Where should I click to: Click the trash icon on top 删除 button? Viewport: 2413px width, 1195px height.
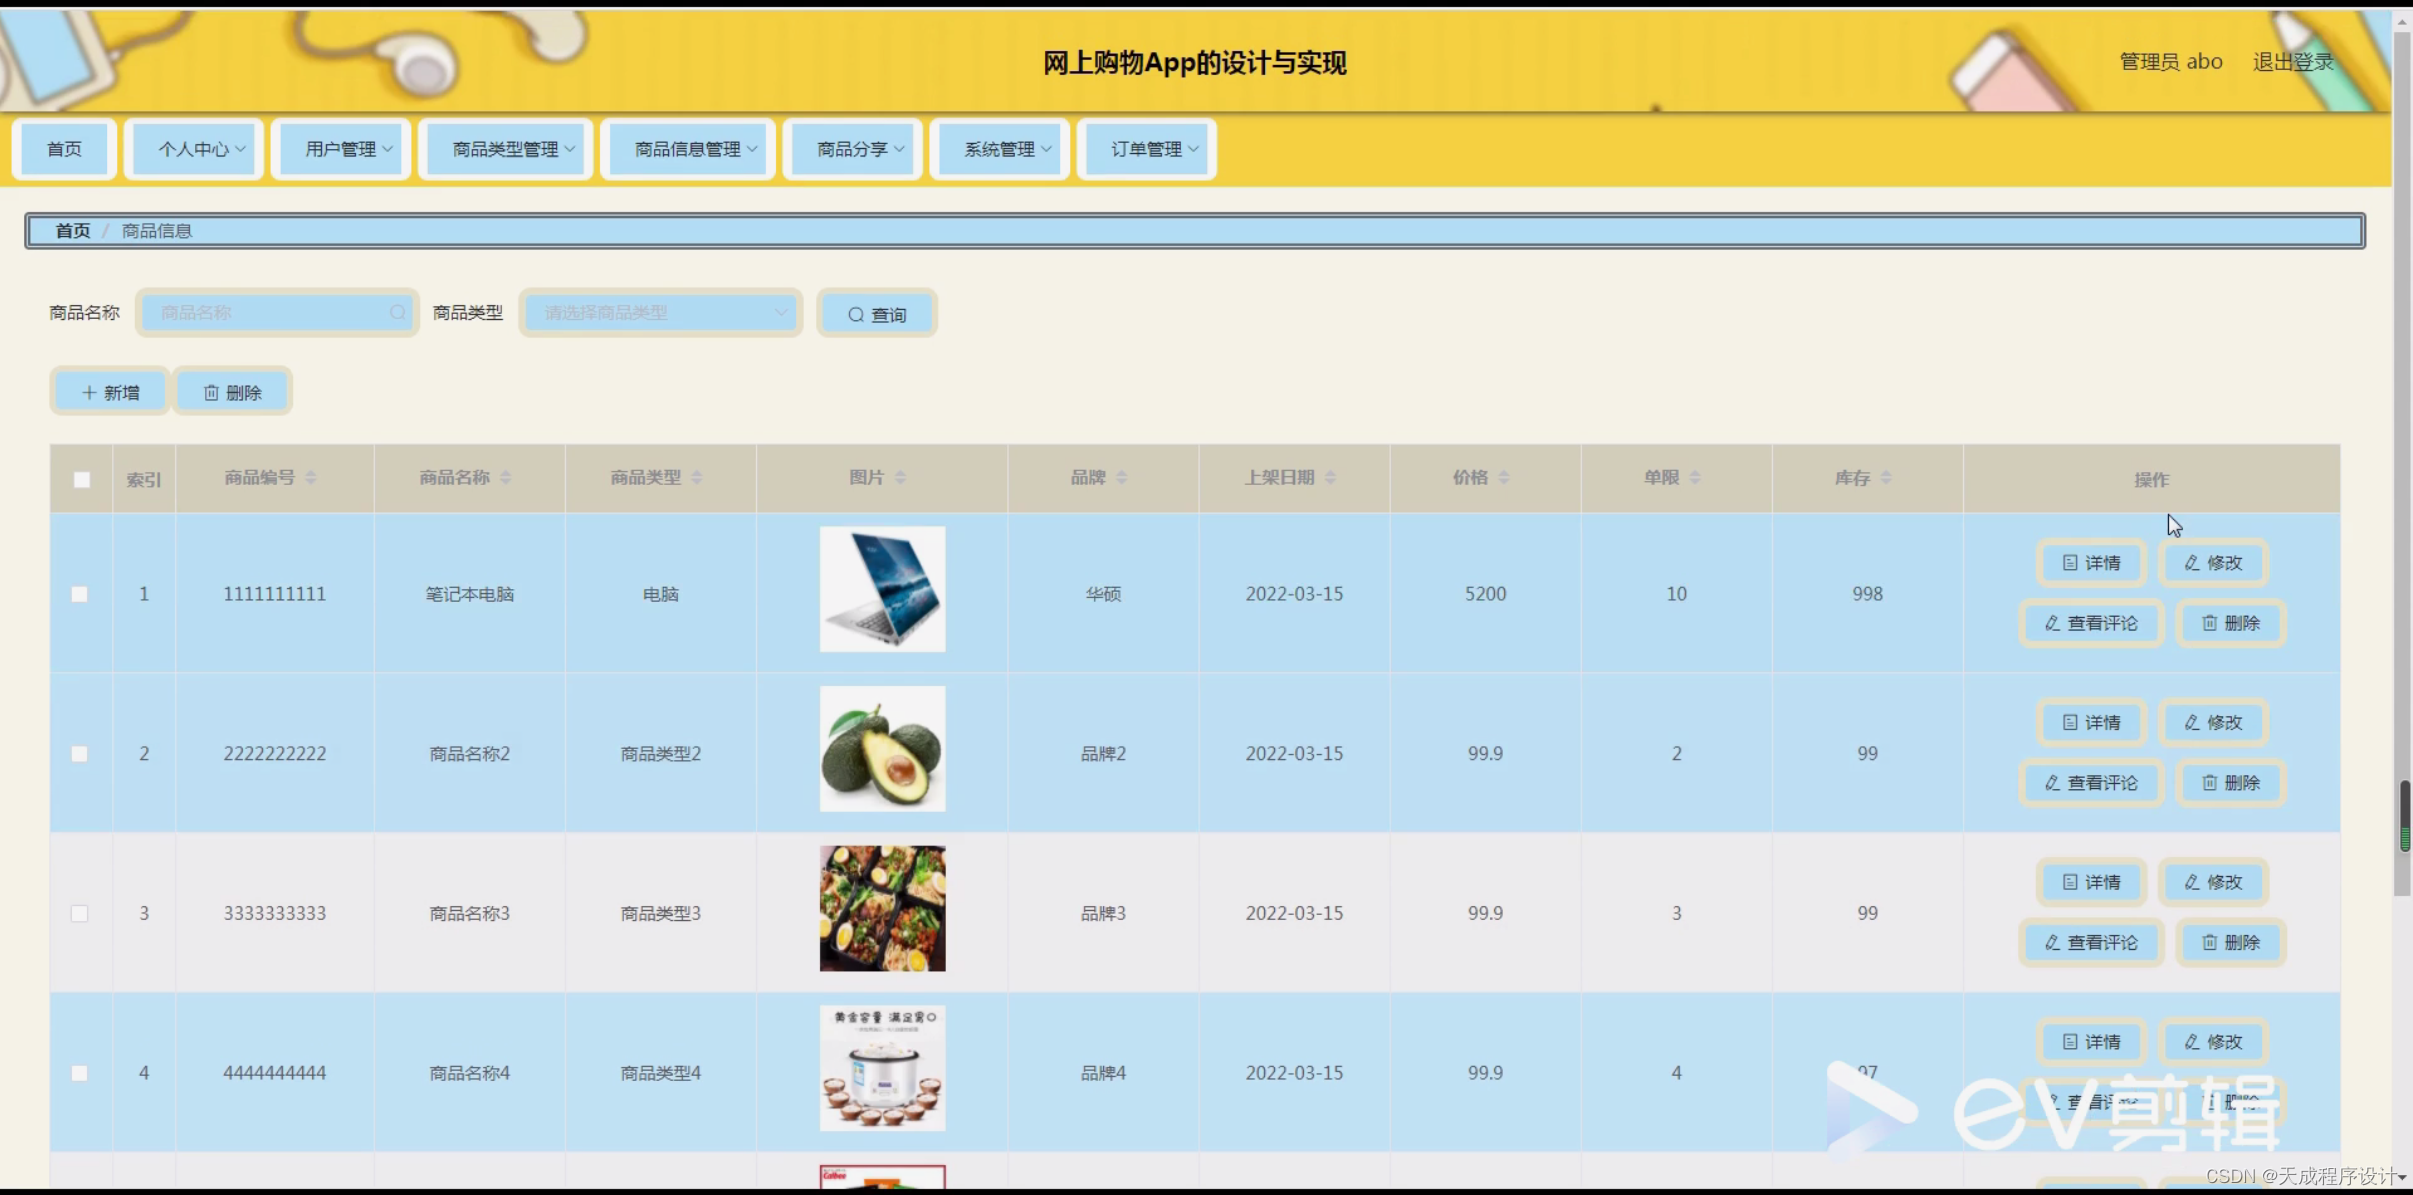coord(211,391)
